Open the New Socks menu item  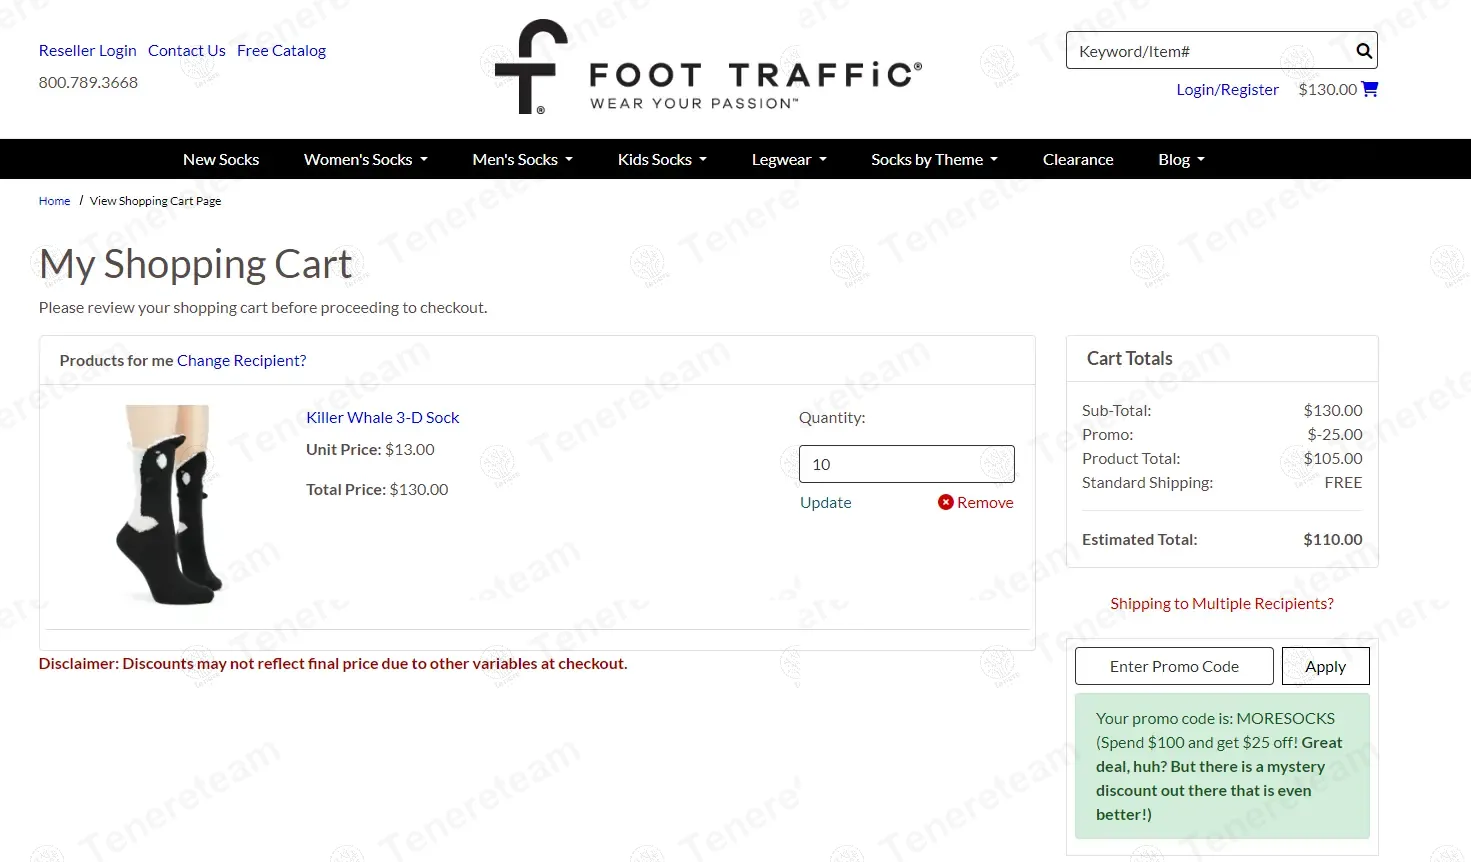point(221,159)
